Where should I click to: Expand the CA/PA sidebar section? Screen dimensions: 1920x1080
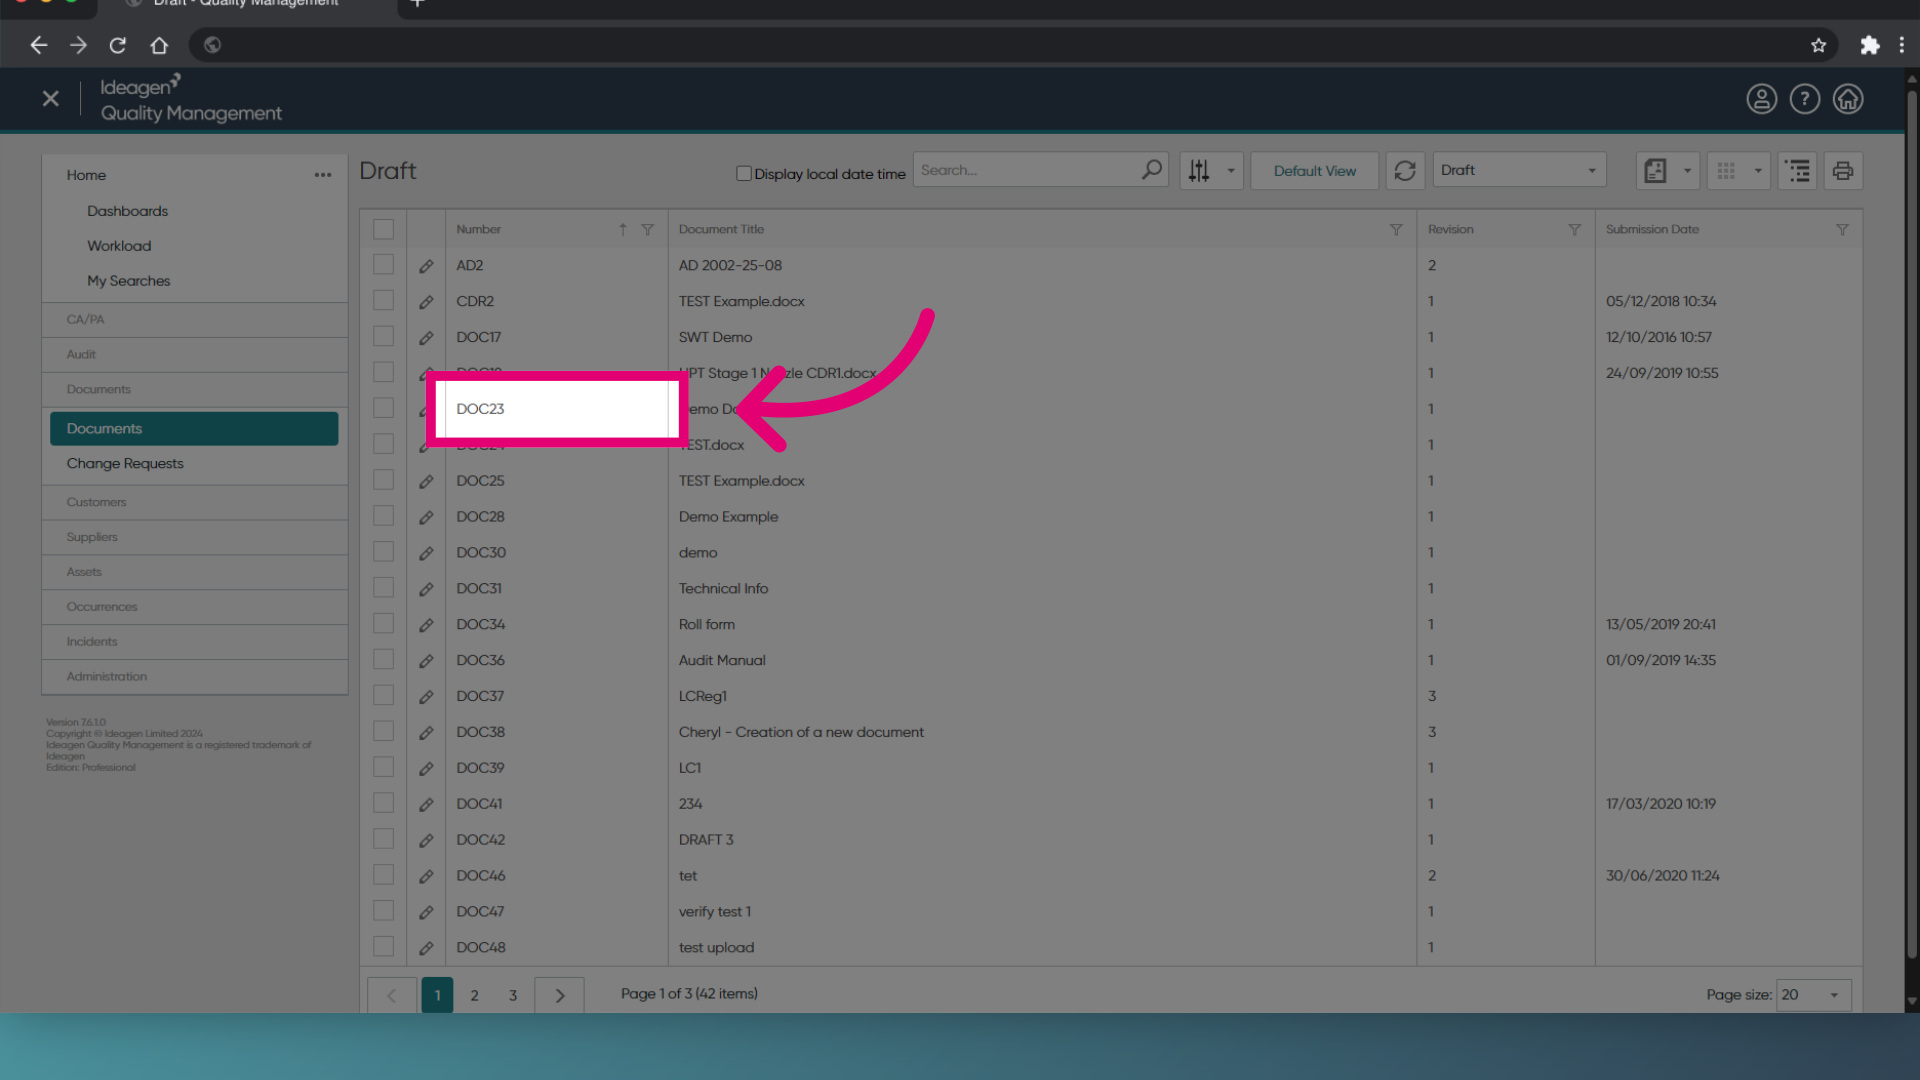click(x=195, y=320)
